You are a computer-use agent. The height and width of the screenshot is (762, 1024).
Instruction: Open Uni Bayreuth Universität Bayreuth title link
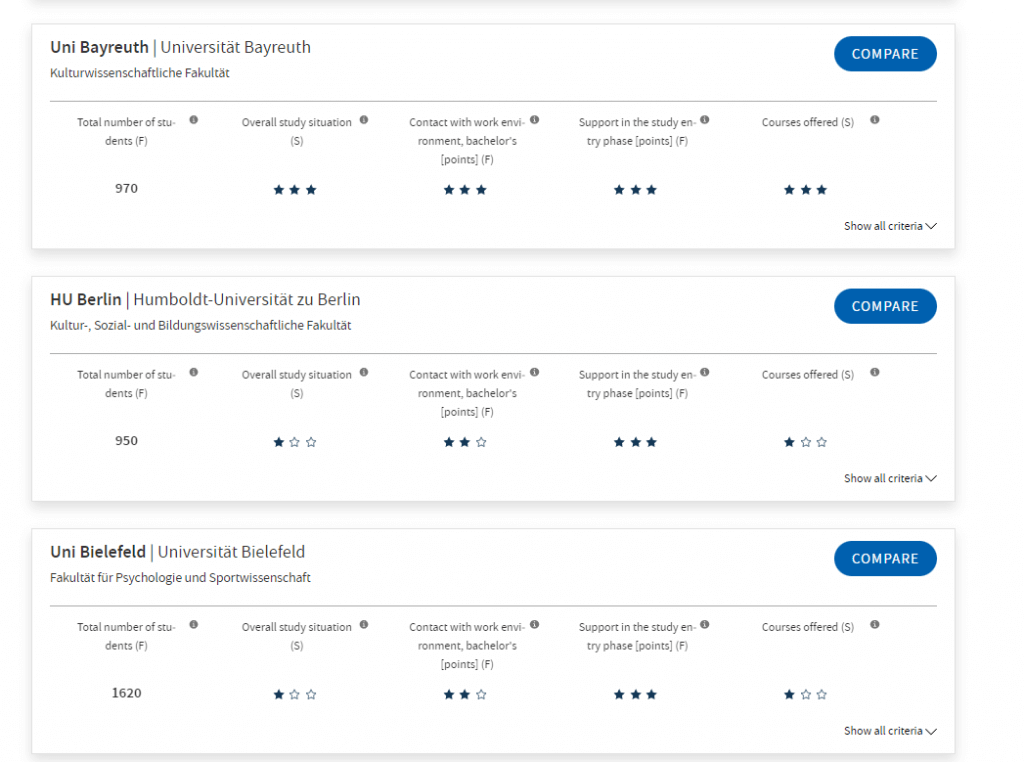(180, 47)
